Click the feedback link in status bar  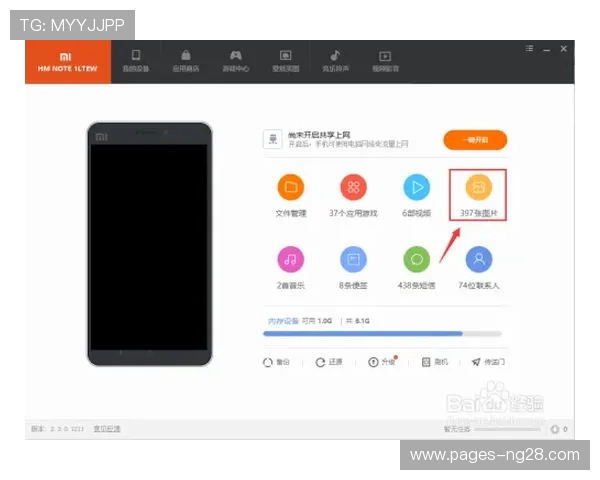coord(107,429)
